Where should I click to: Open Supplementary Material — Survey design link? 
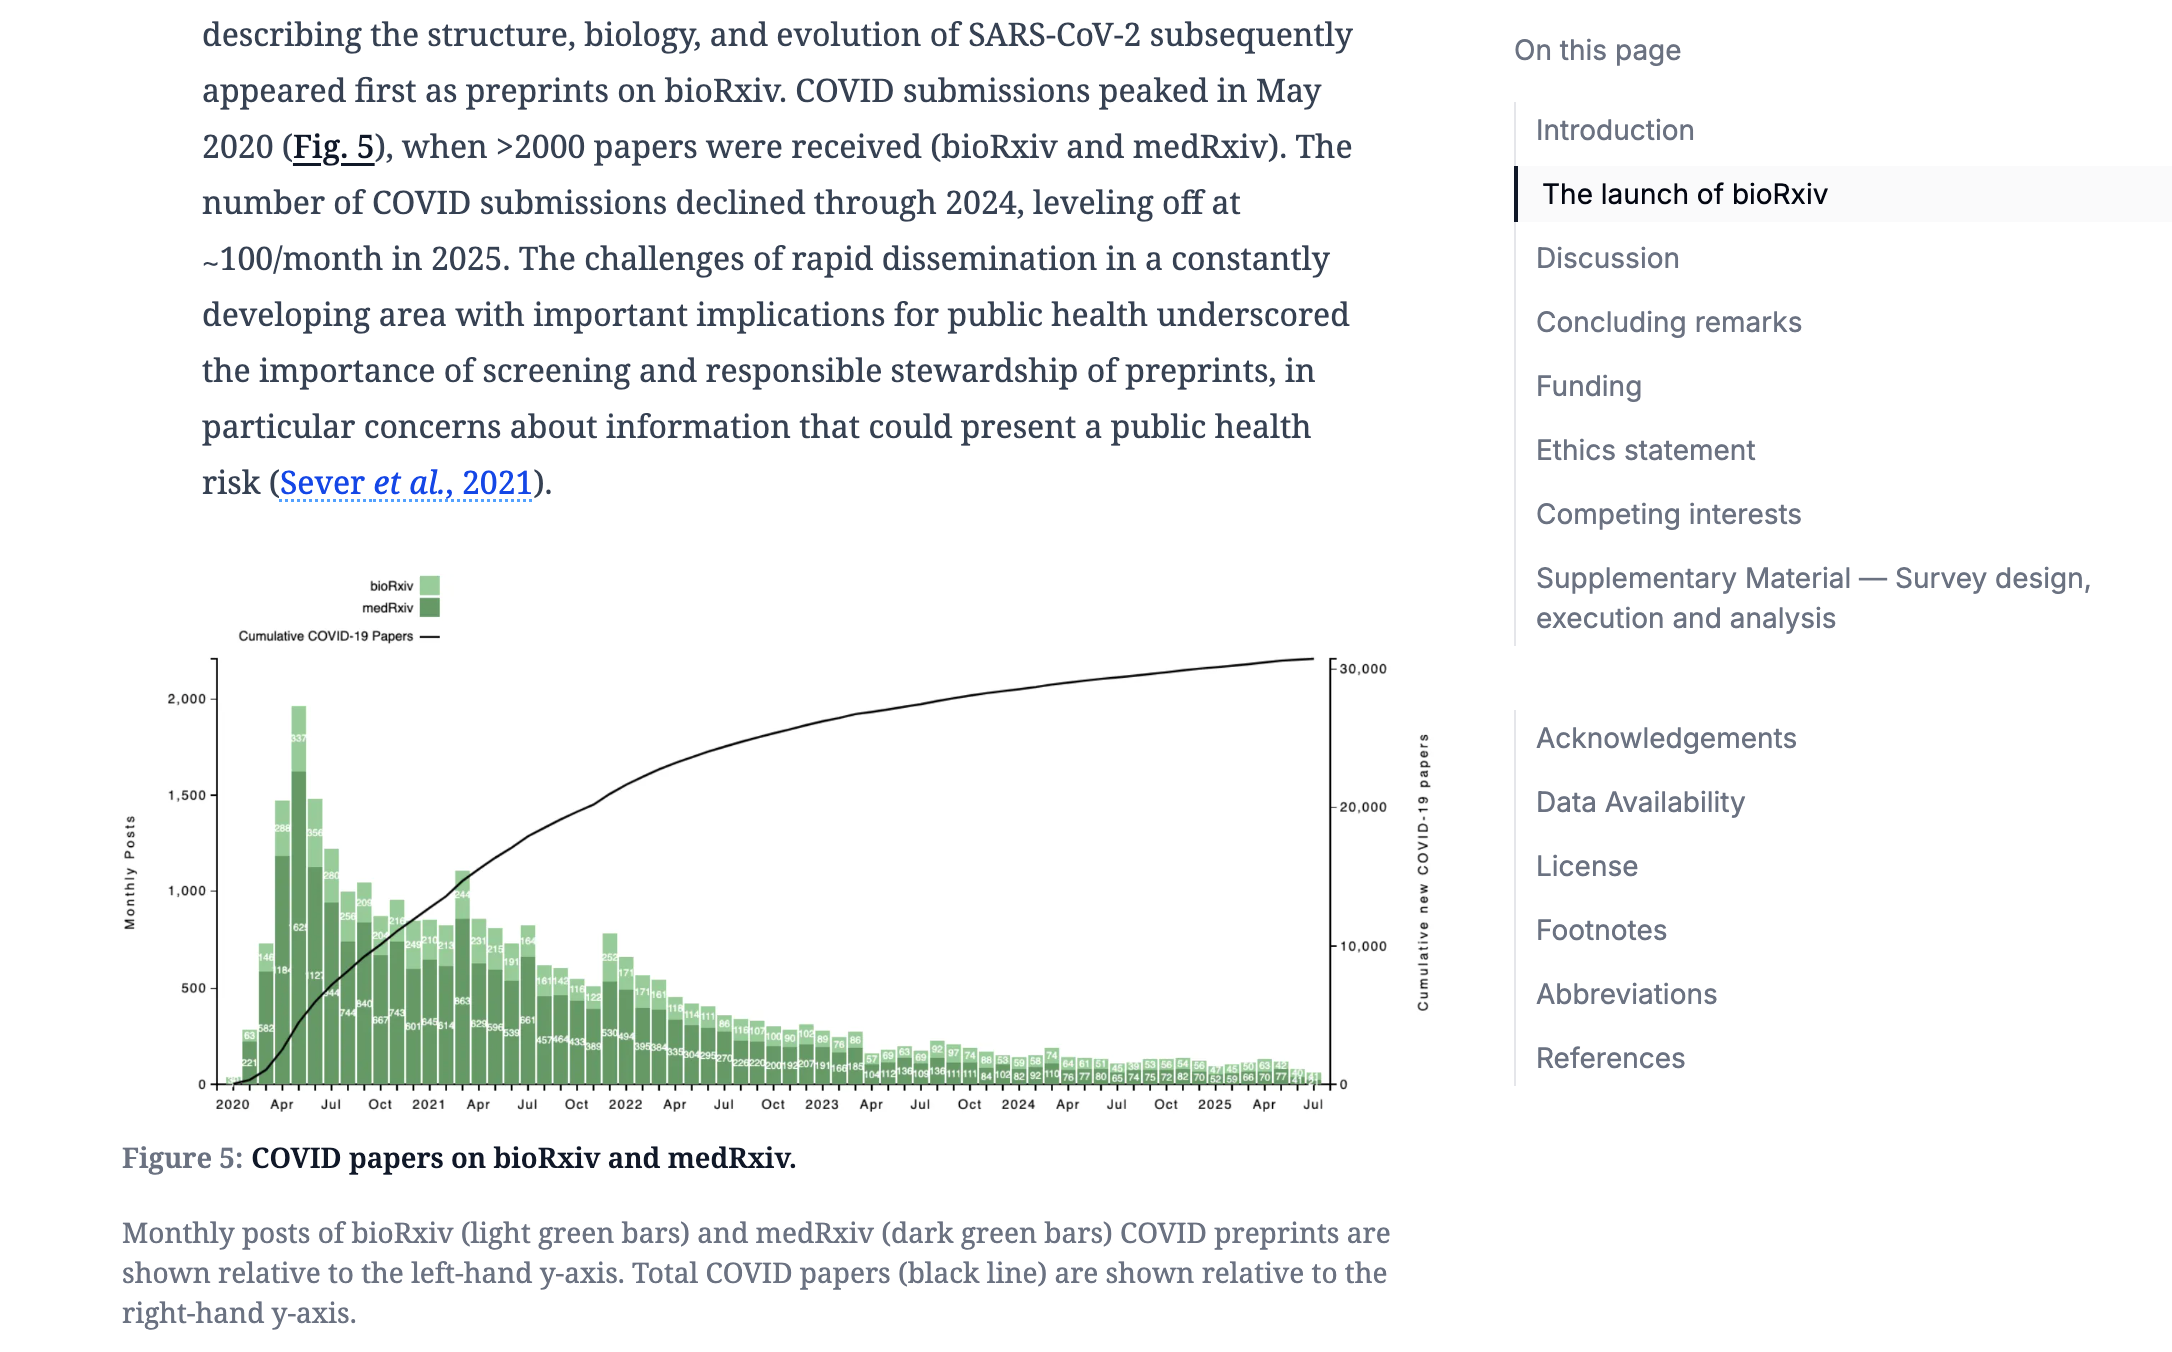pyautogui.click(x=1813, y=598)
